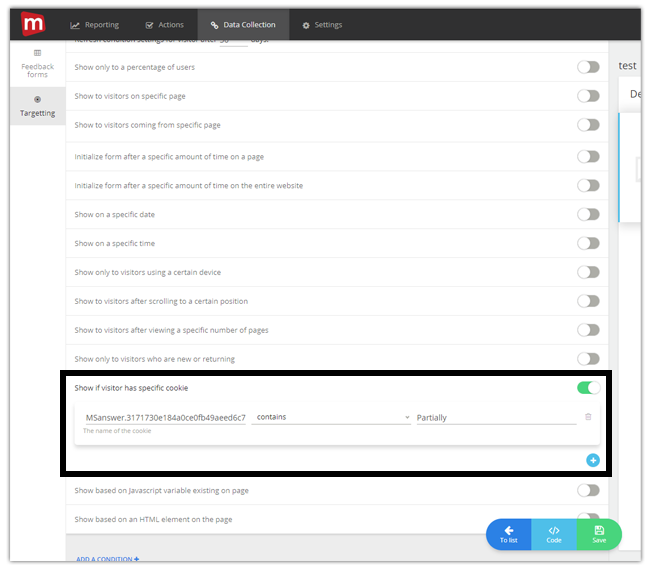650x574 pixels.
Task: Click the Add a condition link
Action: pos(107,559)
